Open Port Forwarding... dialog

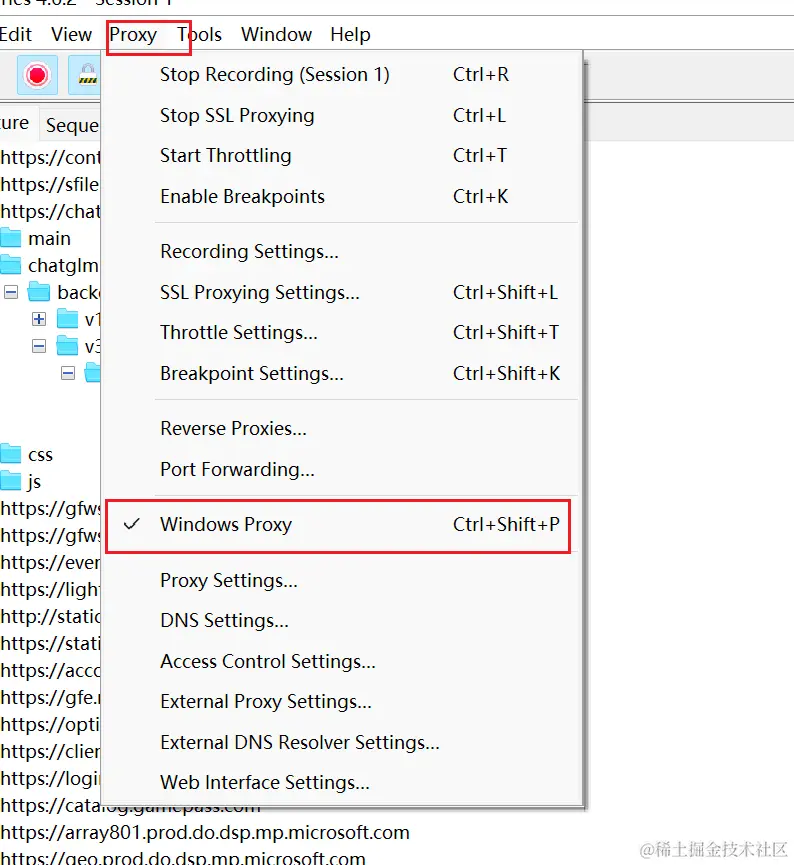[x=342, y=469]
